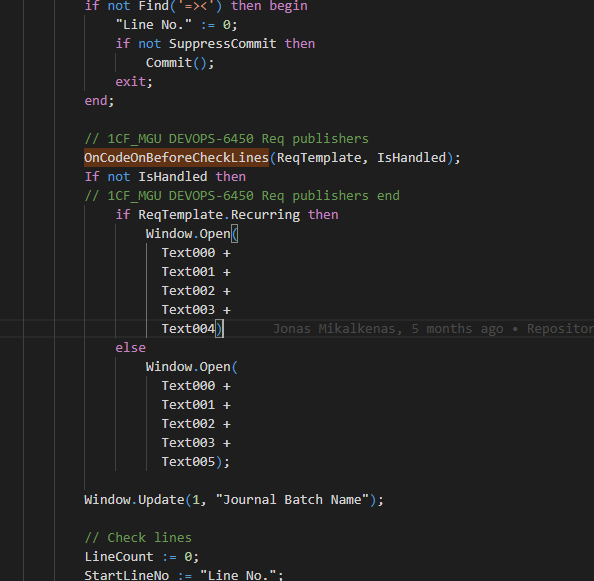This screenshot has width=594, height=581.
Task: Click 'If not IsHandled then' line
Action: [x=165, y=176]
